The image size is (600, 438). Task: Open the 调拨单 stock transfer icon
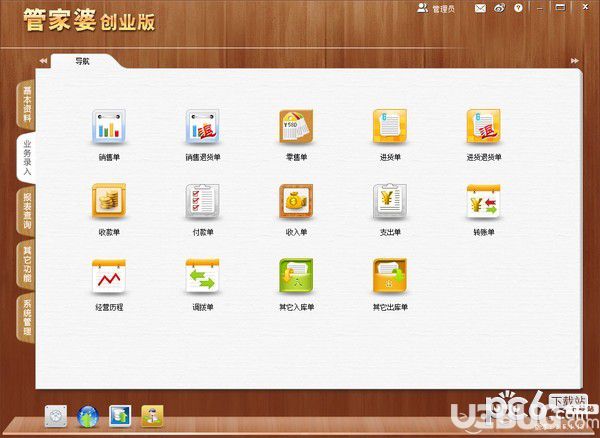pos(202,277)
